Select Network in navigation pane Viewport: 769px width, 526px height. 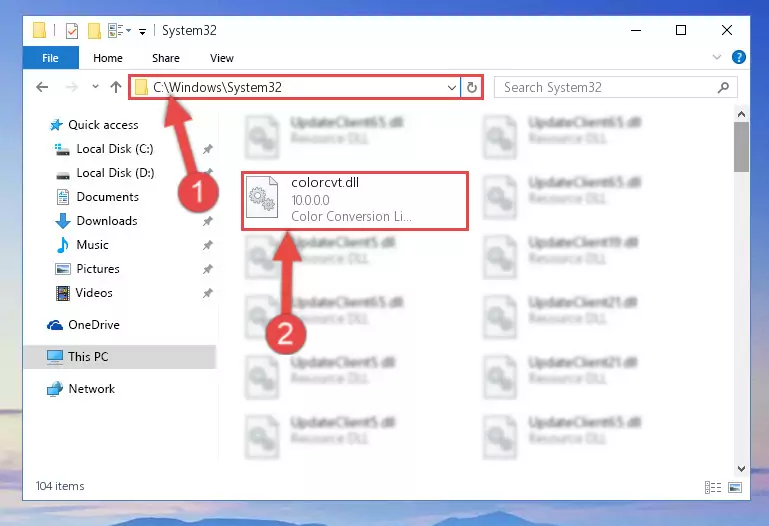tap(92, 389)
